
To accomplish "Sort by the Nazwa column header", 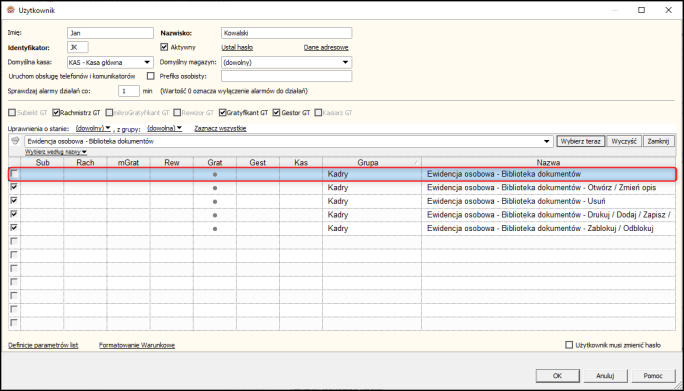I will [548, 162].
